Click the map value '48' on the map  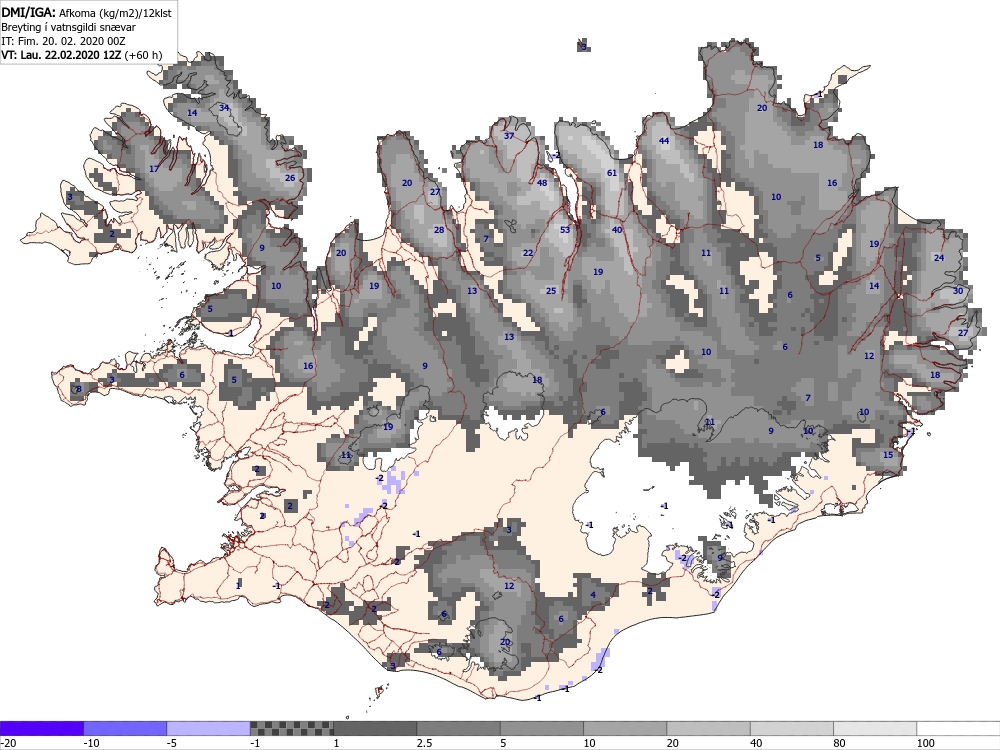coord(542,183)
